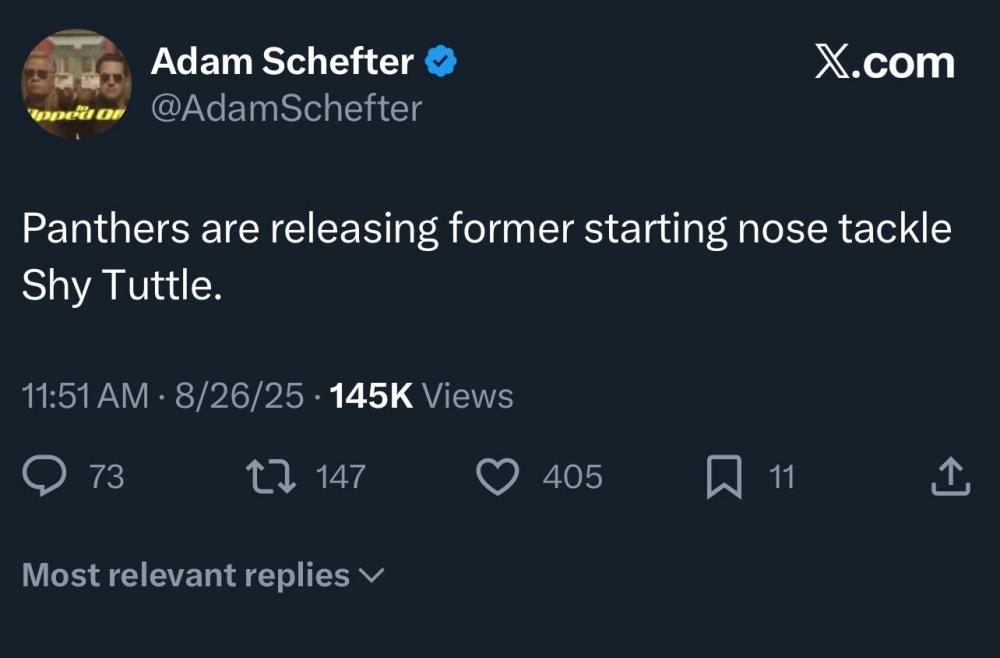Click the .com text in the watermark
This screenshot has width=1000, height=658.
point(904,62)
